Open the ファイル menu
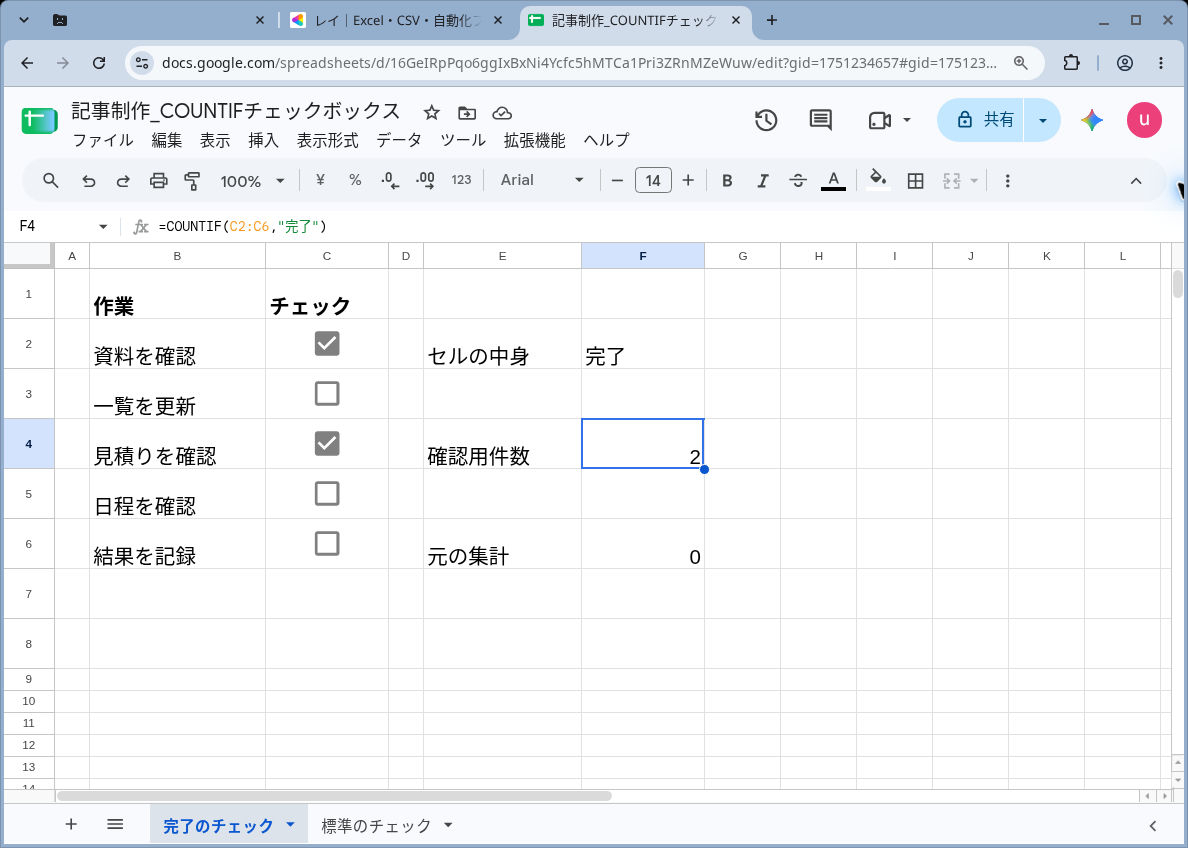 [x=102, y=140]
